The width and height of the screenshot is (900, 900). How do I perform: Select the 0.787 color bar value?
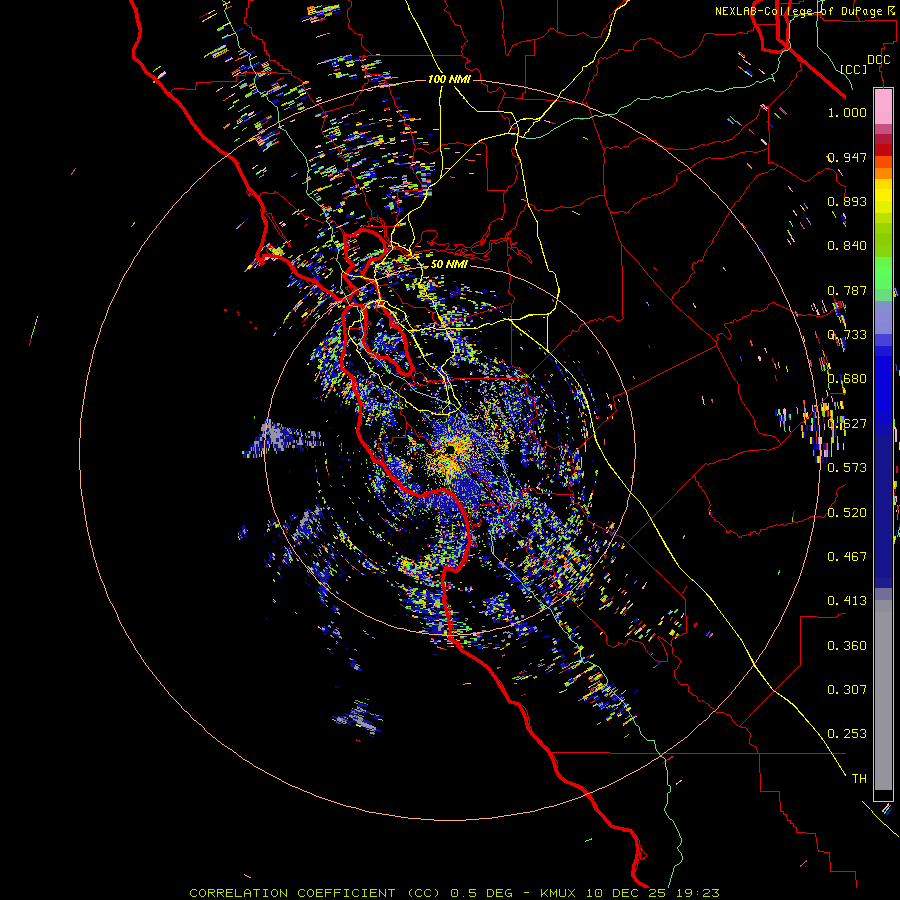[x=847, y=290]
